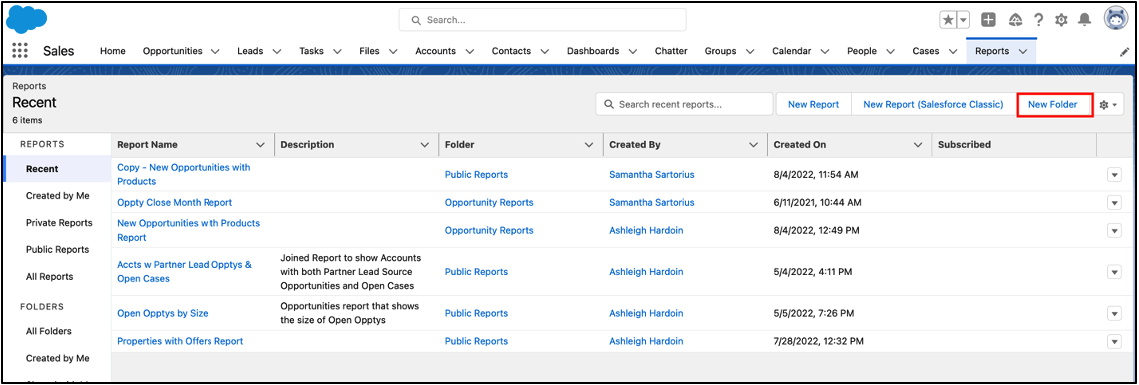The height and width of the screenshot is (385, 1139).
Task: Open the Trailhead guidance icon
Action: 1016,20
